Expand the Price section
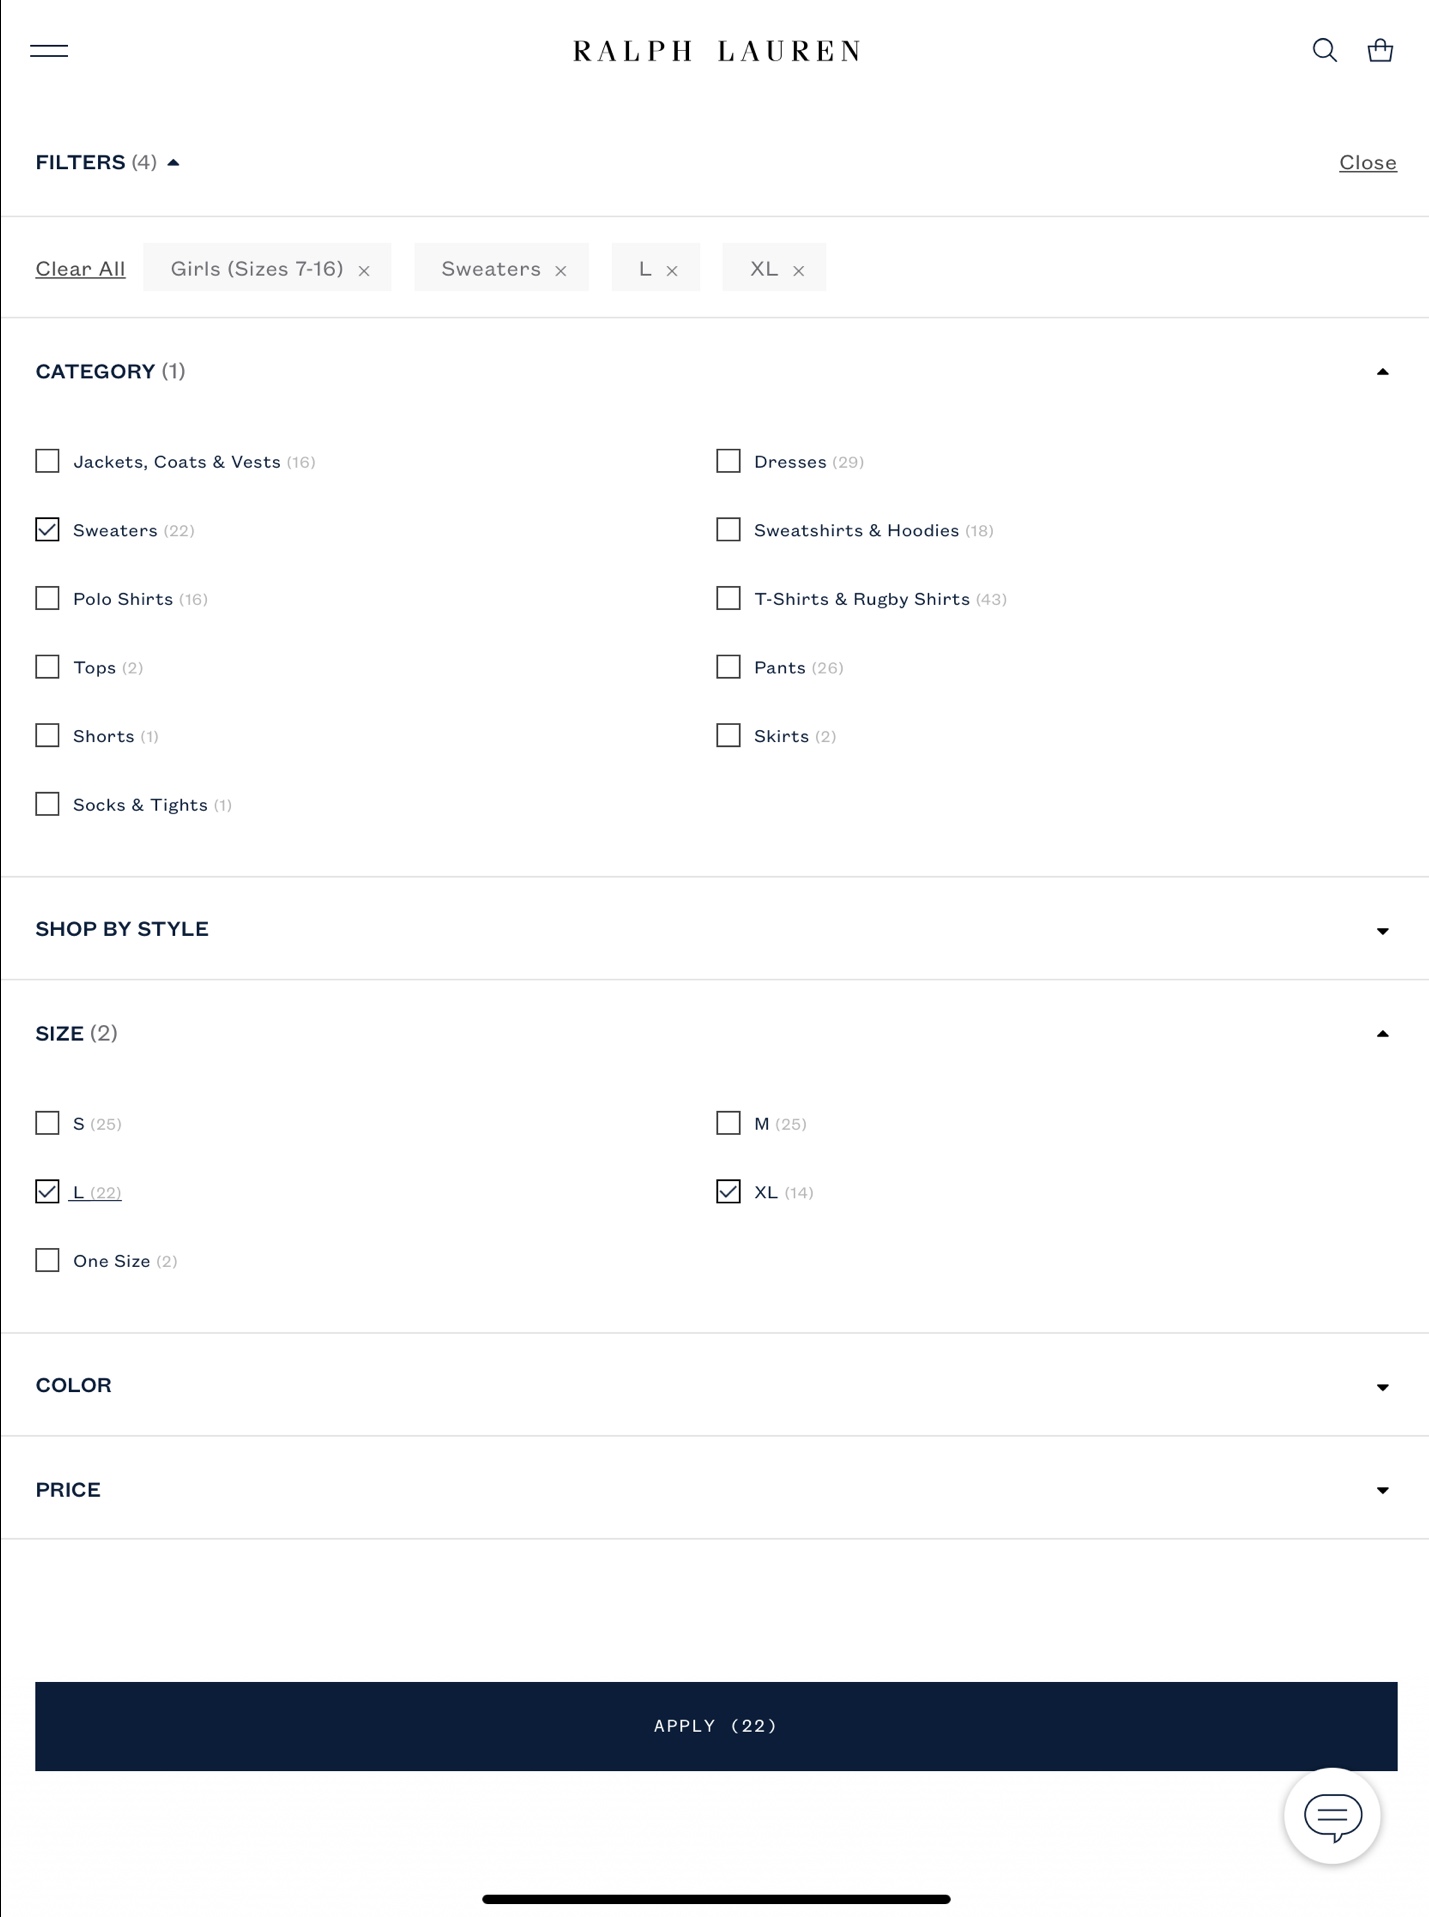 tap(1382, 1490)
